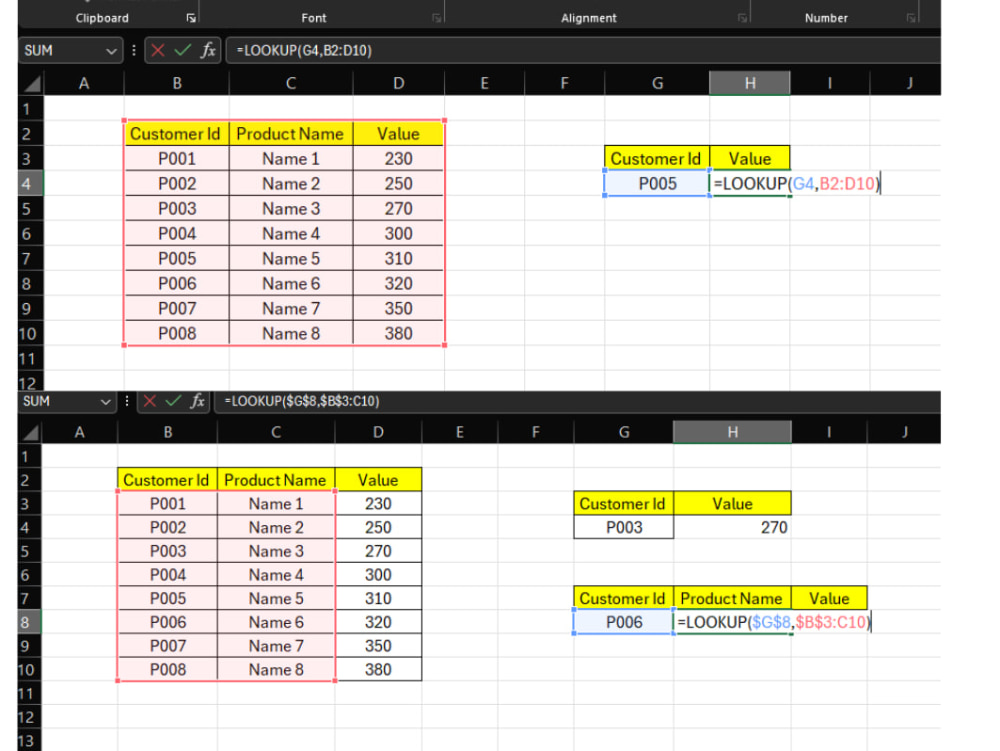The height and width of the screenshot is (751, 1000).
Task: Select row 11 header in the upper sheet
Action: pos(31,359)
